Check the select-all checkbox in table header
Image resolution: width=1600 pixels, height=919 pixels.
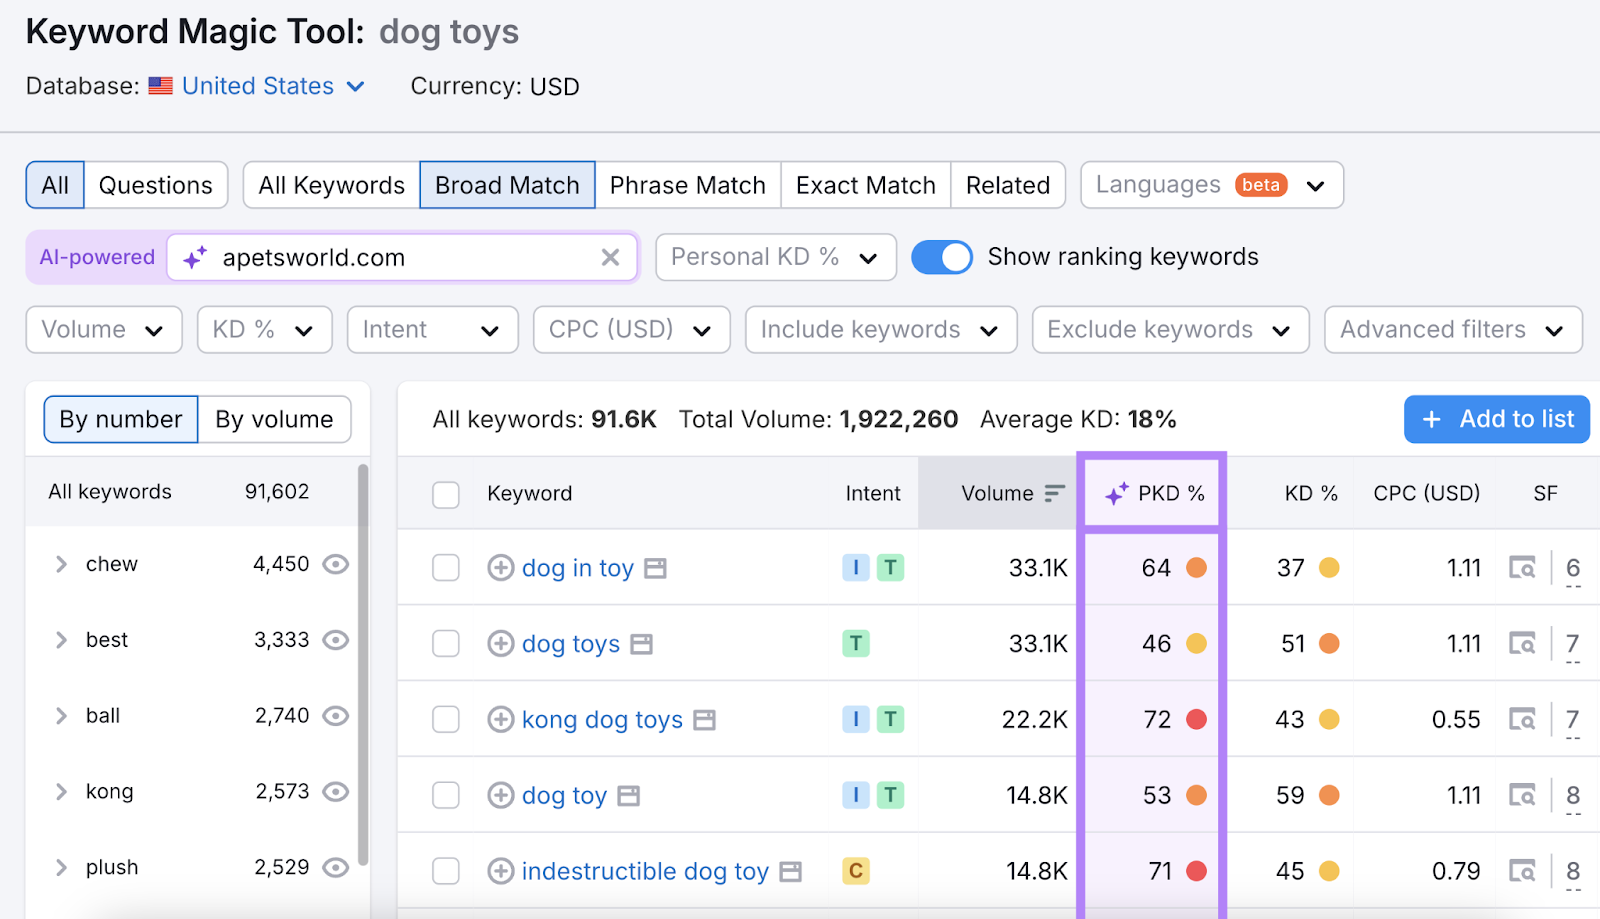point(446,494)
